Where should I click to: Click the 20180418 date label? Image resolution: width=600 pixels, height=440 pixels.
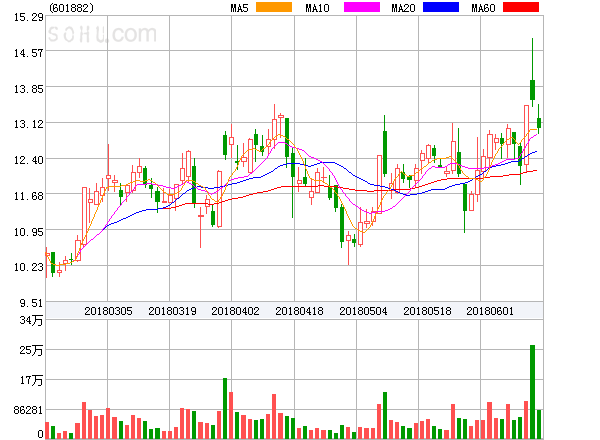click(299, 311)
